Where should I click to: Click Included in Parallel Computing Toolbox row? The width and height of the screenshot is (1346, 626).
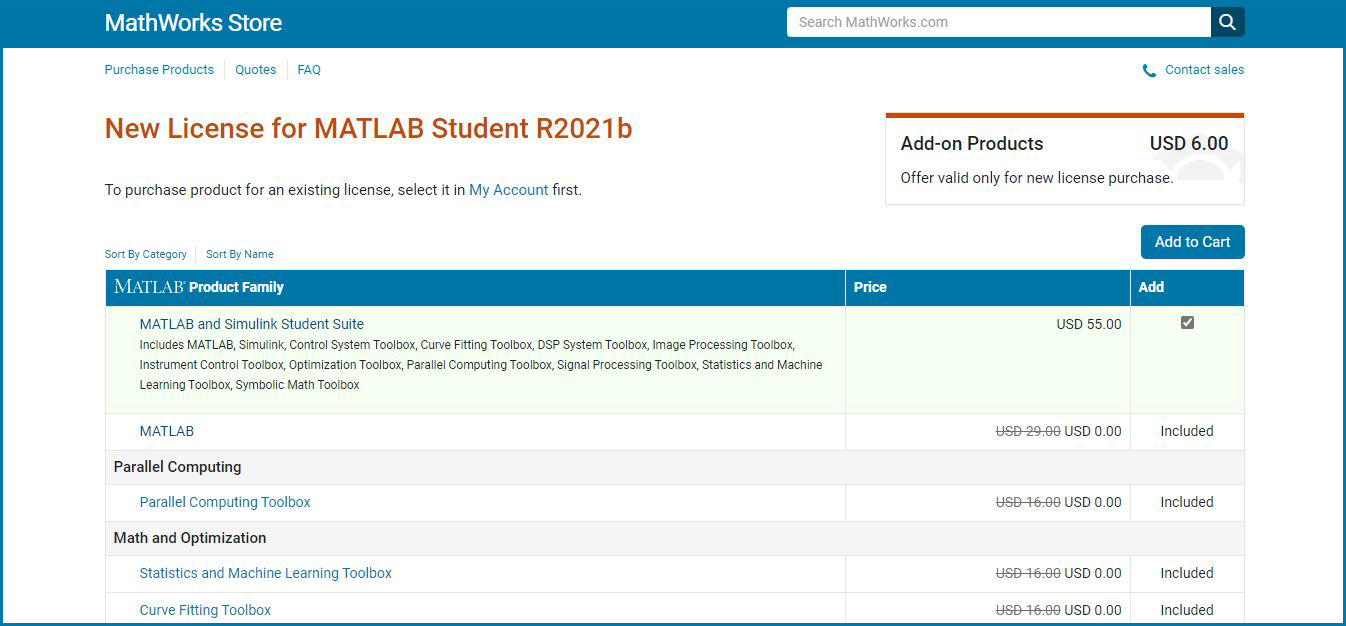tap(1187, 502)
